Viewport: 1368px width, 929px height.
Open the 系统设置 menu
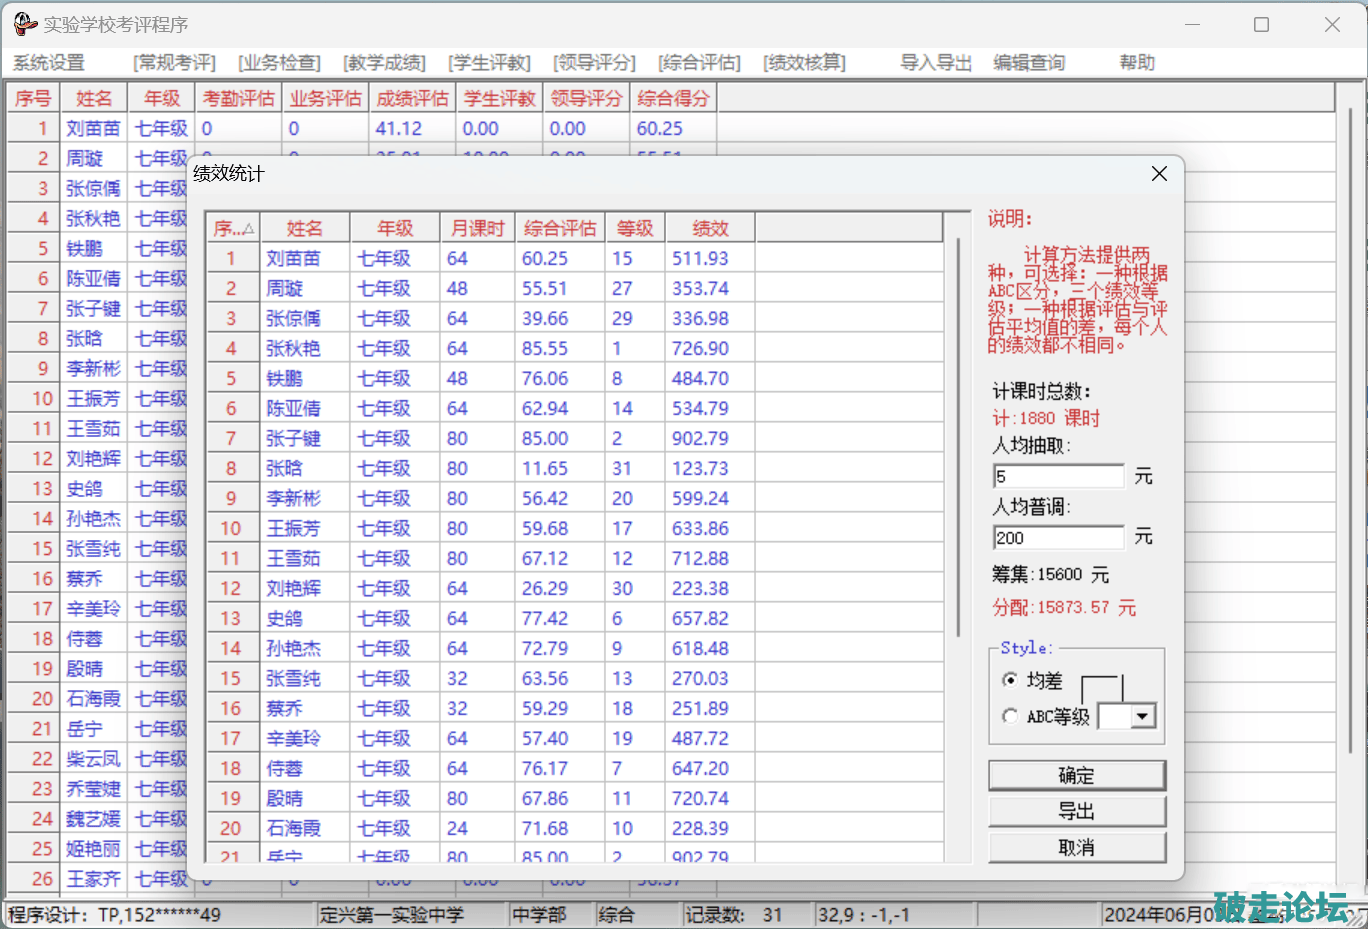coord(49,63)
